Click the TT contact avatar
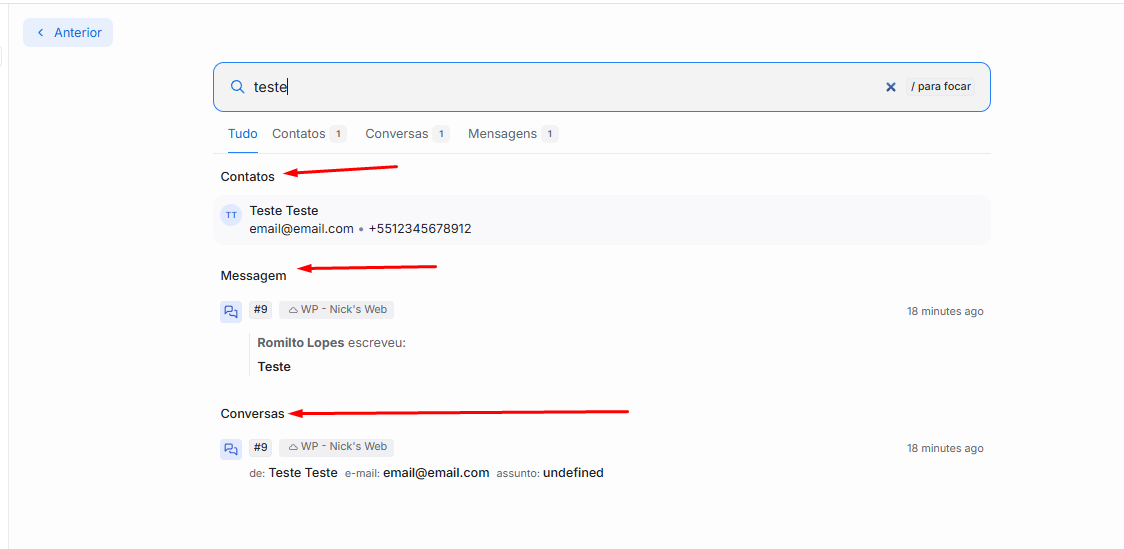The height and width of the screenshot is (549, 1124). pos(231,215)
